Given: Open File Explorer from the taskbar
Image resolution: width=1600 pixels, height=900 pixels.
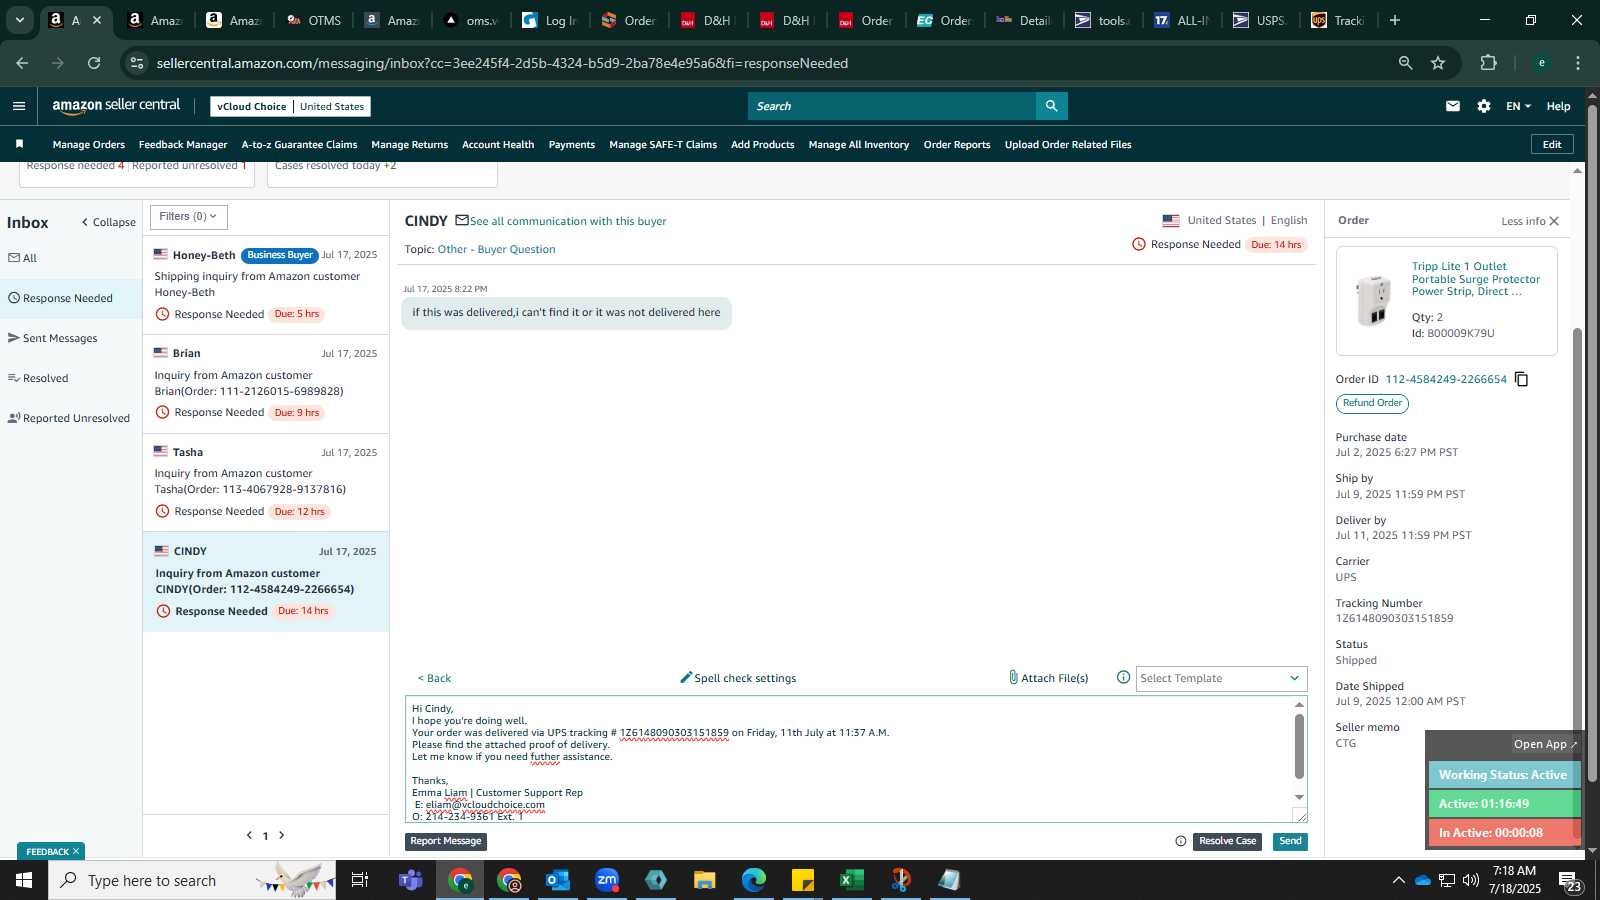Looking at the screenshot, I should (705, 880).
